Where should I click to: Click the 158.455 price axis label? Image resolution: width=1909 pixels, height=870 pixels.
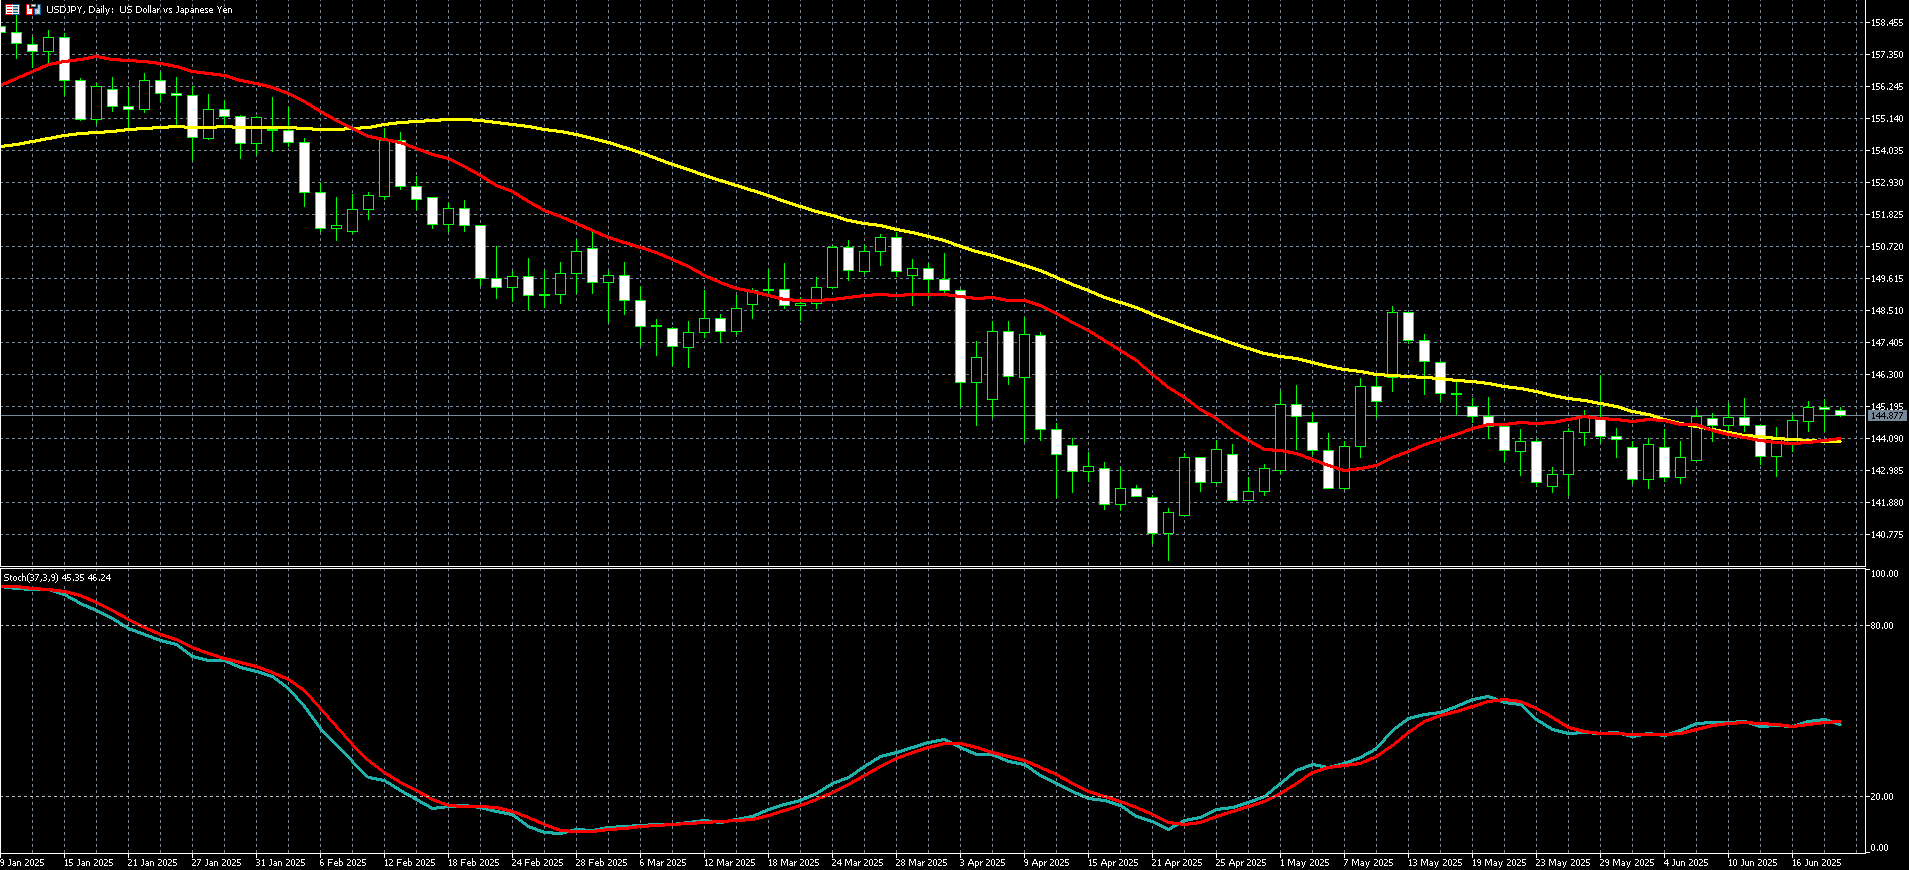pyautogui.click(x=1886, y=22)
